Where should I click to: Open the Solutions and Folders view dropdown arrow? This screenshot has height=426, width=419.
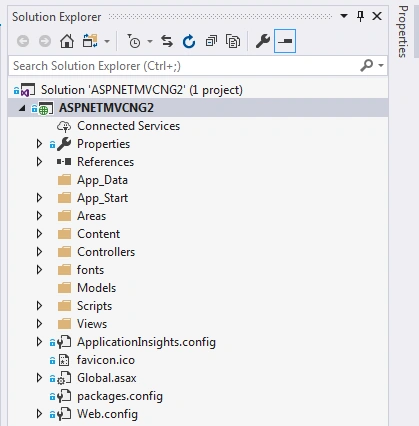coord(107,42)
